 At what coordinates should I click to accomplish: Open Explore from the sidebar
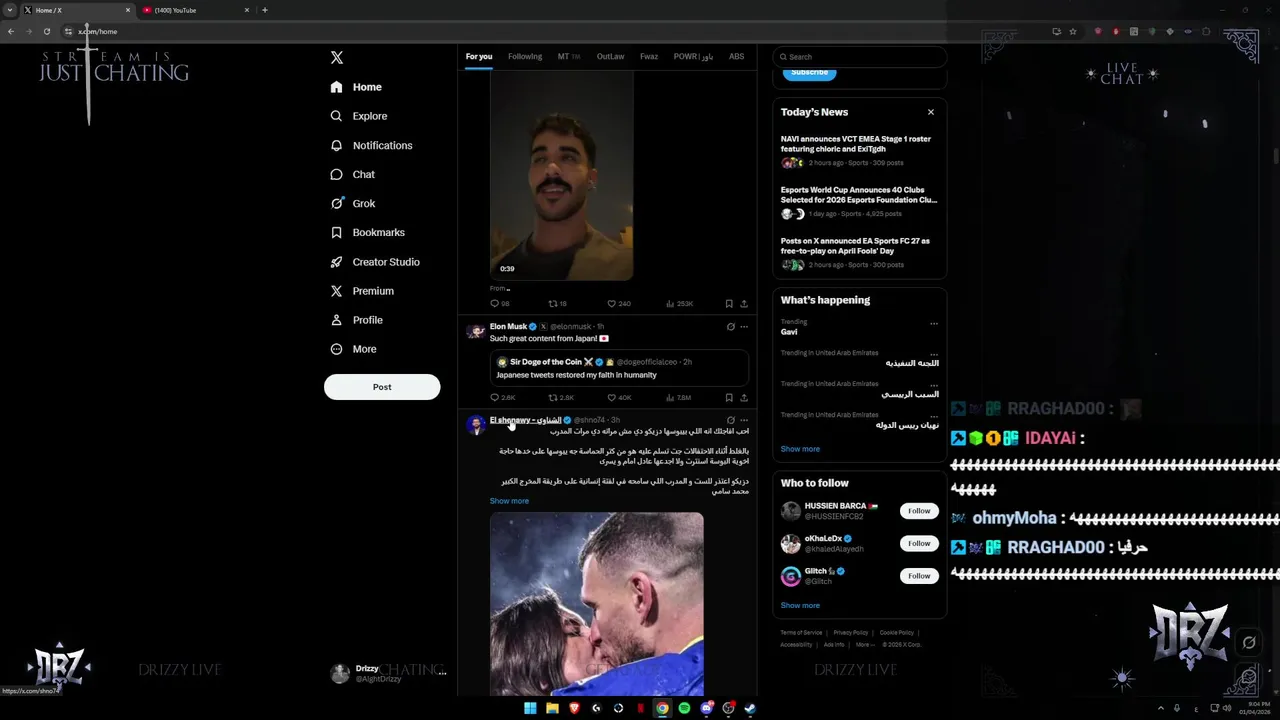point(358,116)
